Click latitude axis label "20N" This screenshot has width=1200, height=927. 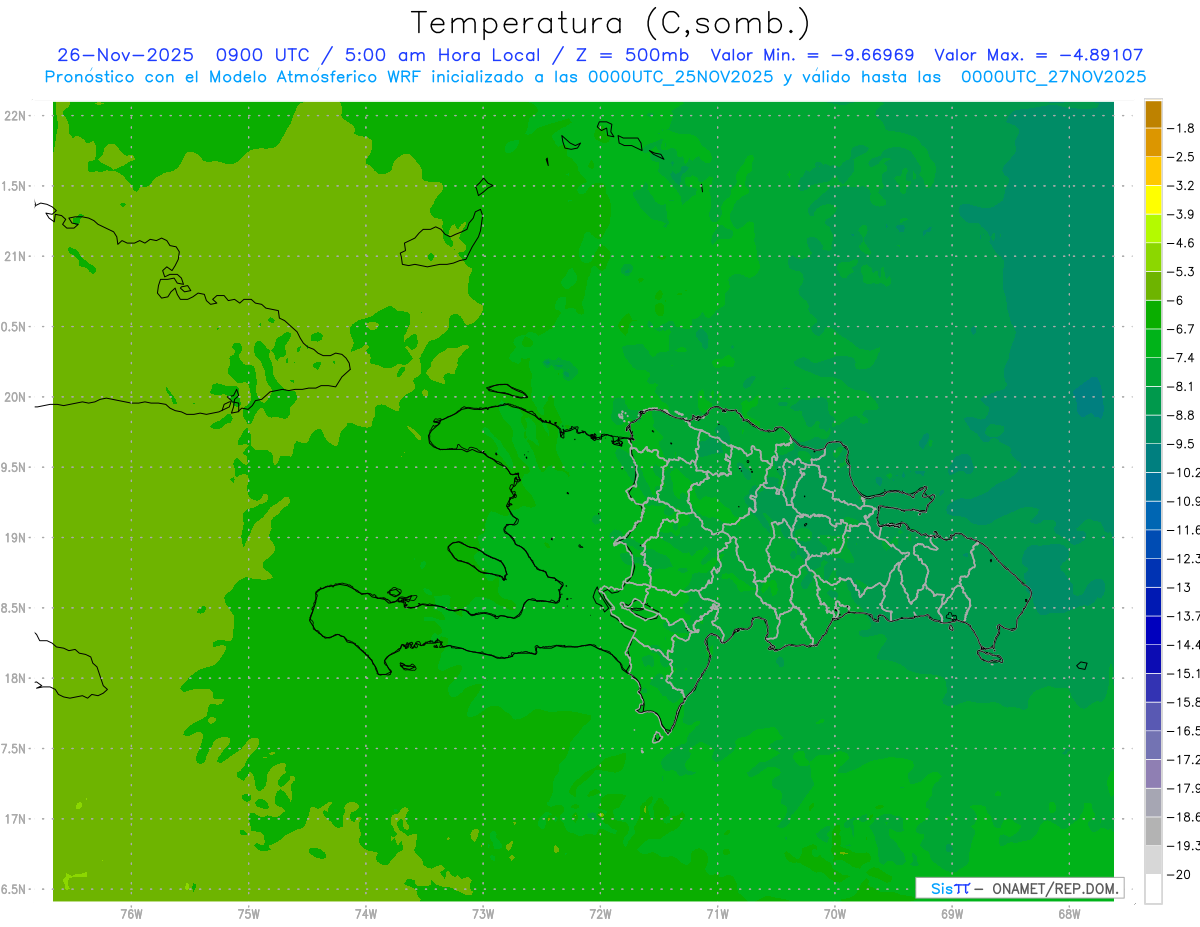coord(16,397)
